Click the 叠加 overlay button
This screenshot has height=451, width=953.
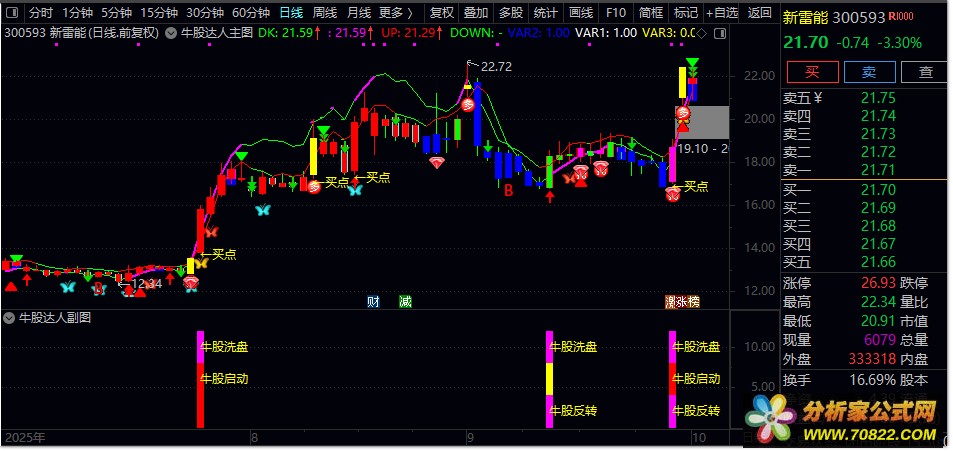(476, 12)
